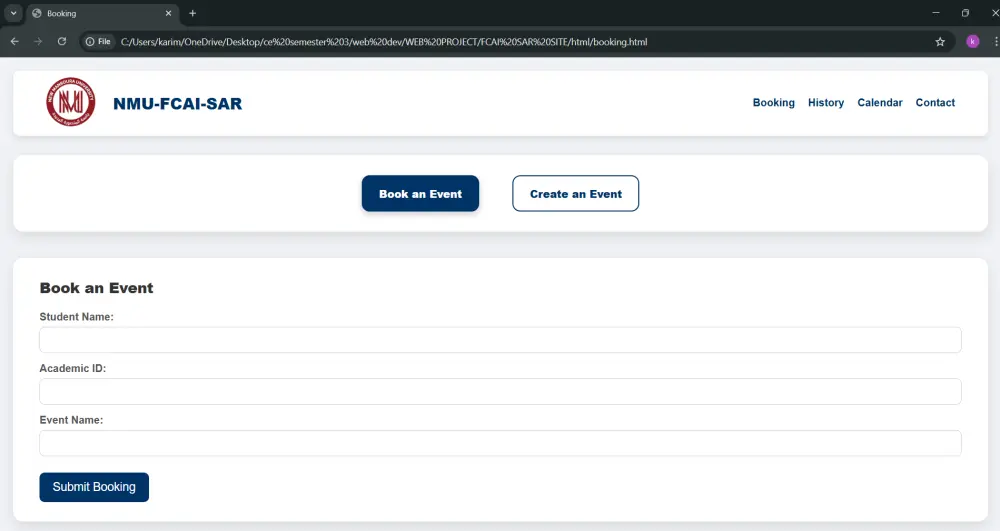This screenshot has height=531, width=1000.
Task: Click the NMU-FCAI-SAR site title
Action: [x=177, y=103]
